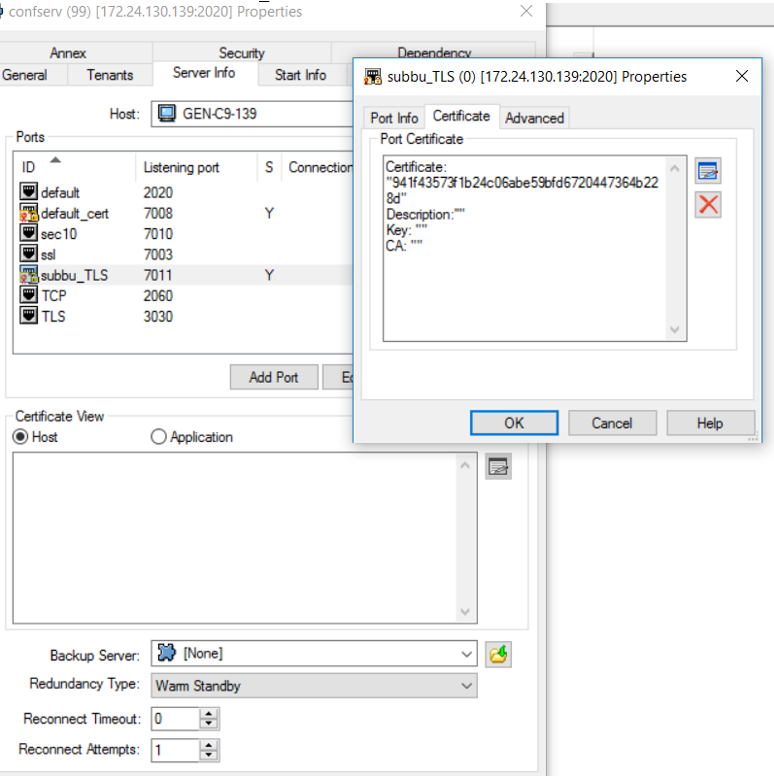Screen dimensions: 774x776
Task: Click the red X delete certificate icon
Action: point(708,205)
